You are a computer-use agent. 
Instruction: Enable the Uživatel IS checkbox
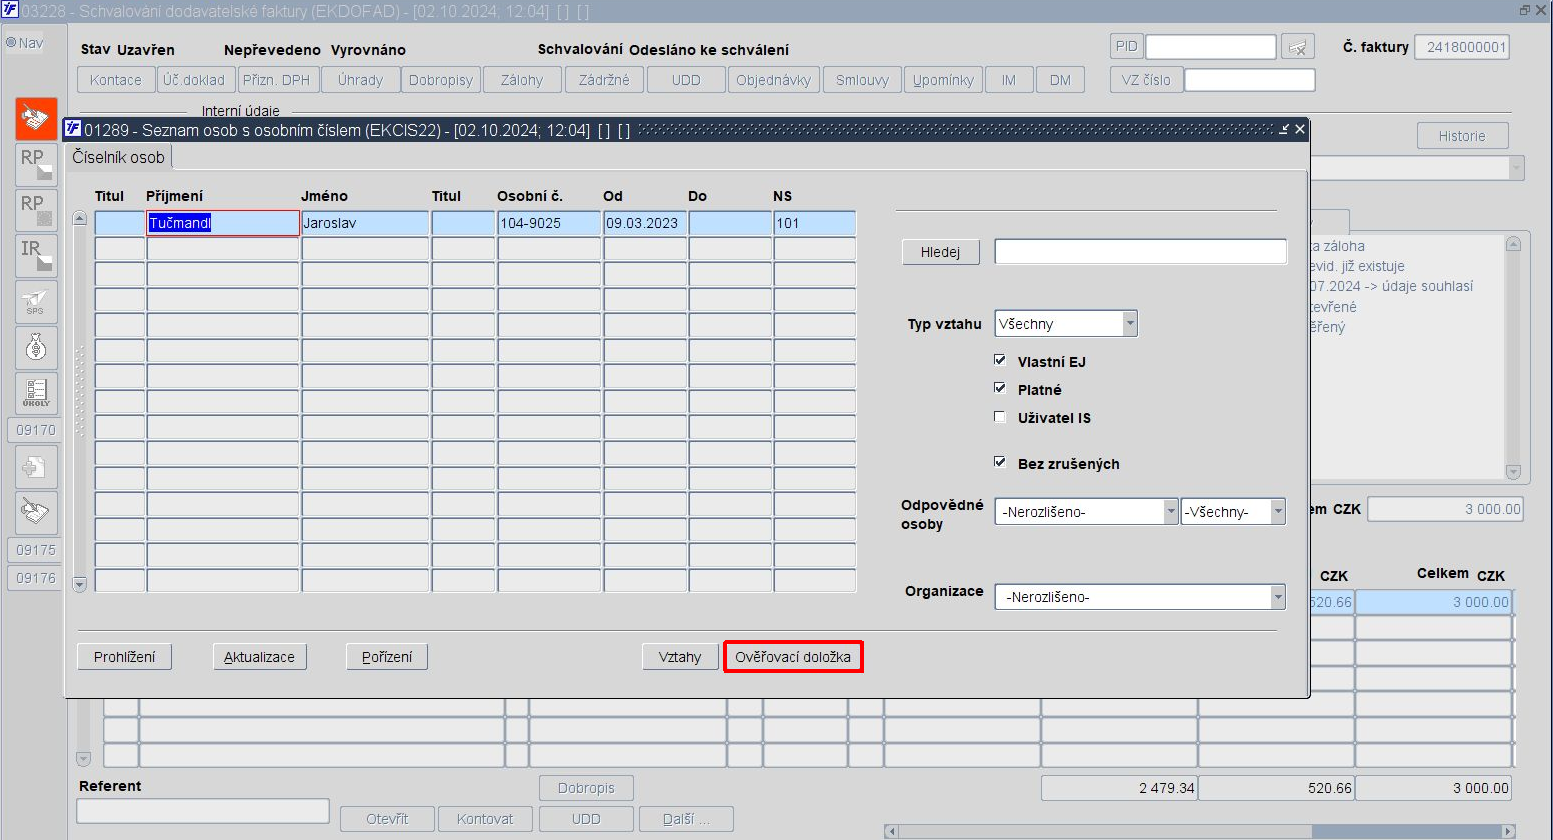pos(1000,417)
